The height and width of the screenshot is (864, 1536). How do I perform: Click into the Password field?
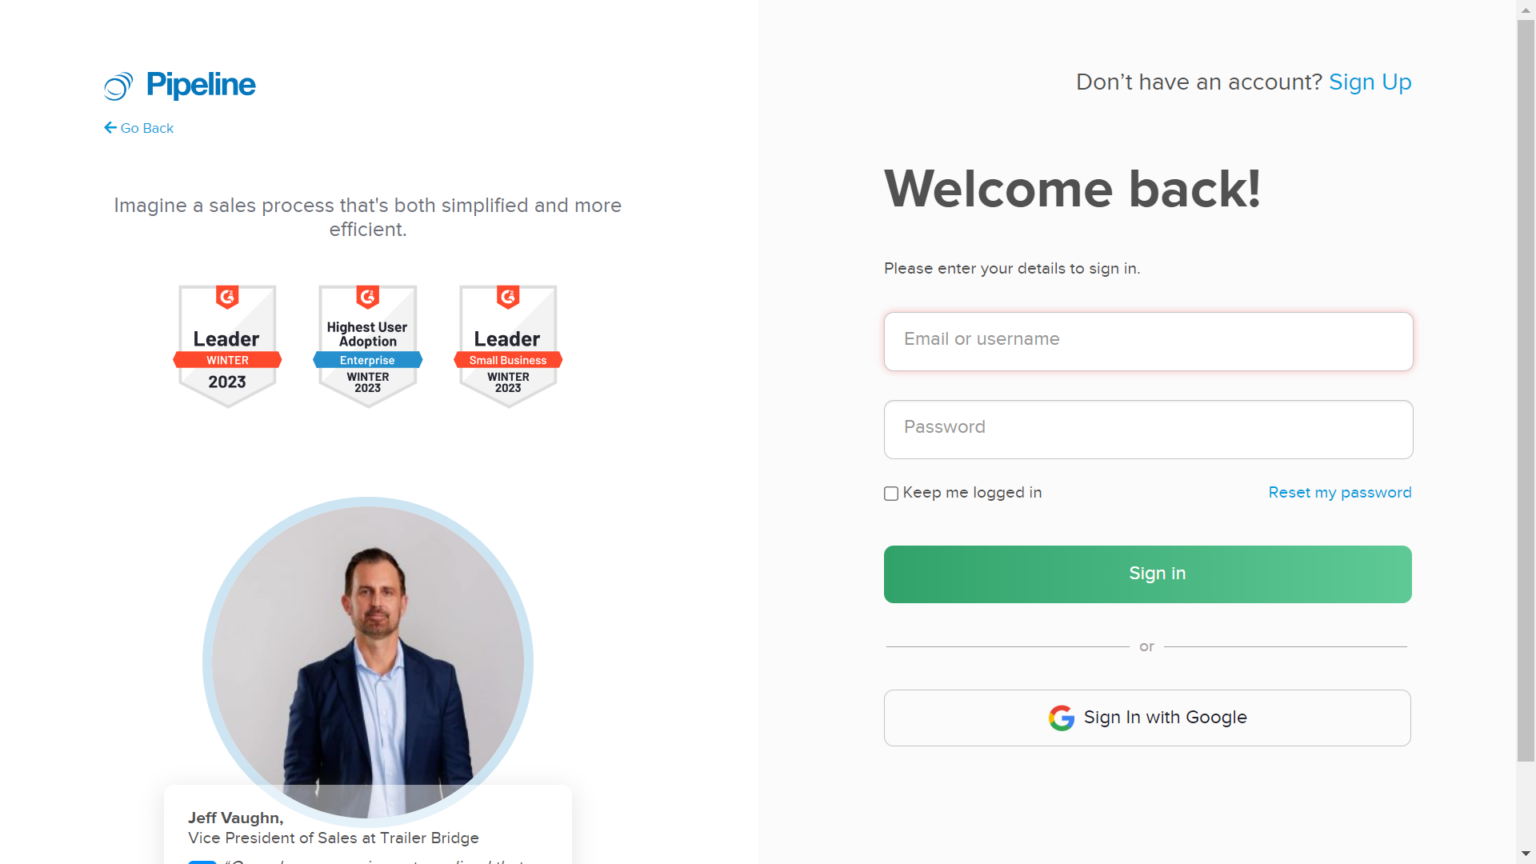pos(1148,429)
